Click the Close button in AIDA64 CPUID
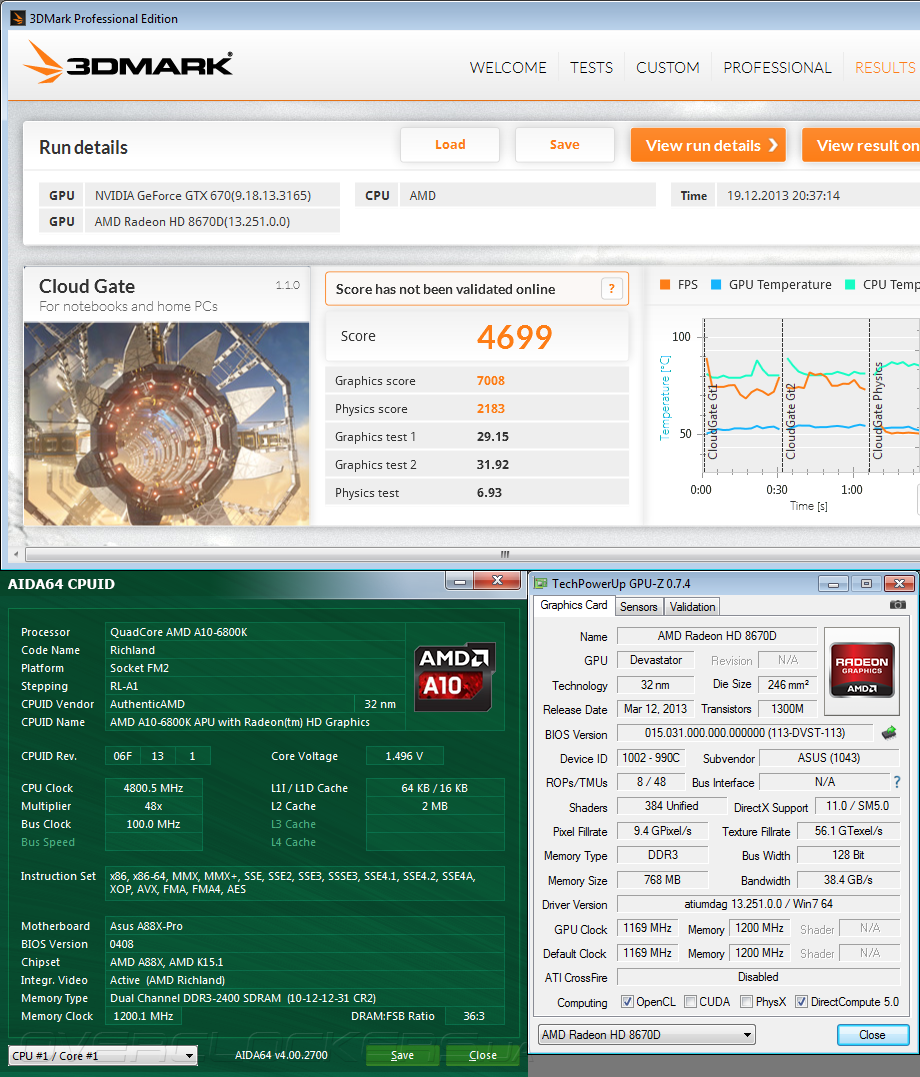The width and height of the screenshot is (920, 1077). [x=482, y=1055]
